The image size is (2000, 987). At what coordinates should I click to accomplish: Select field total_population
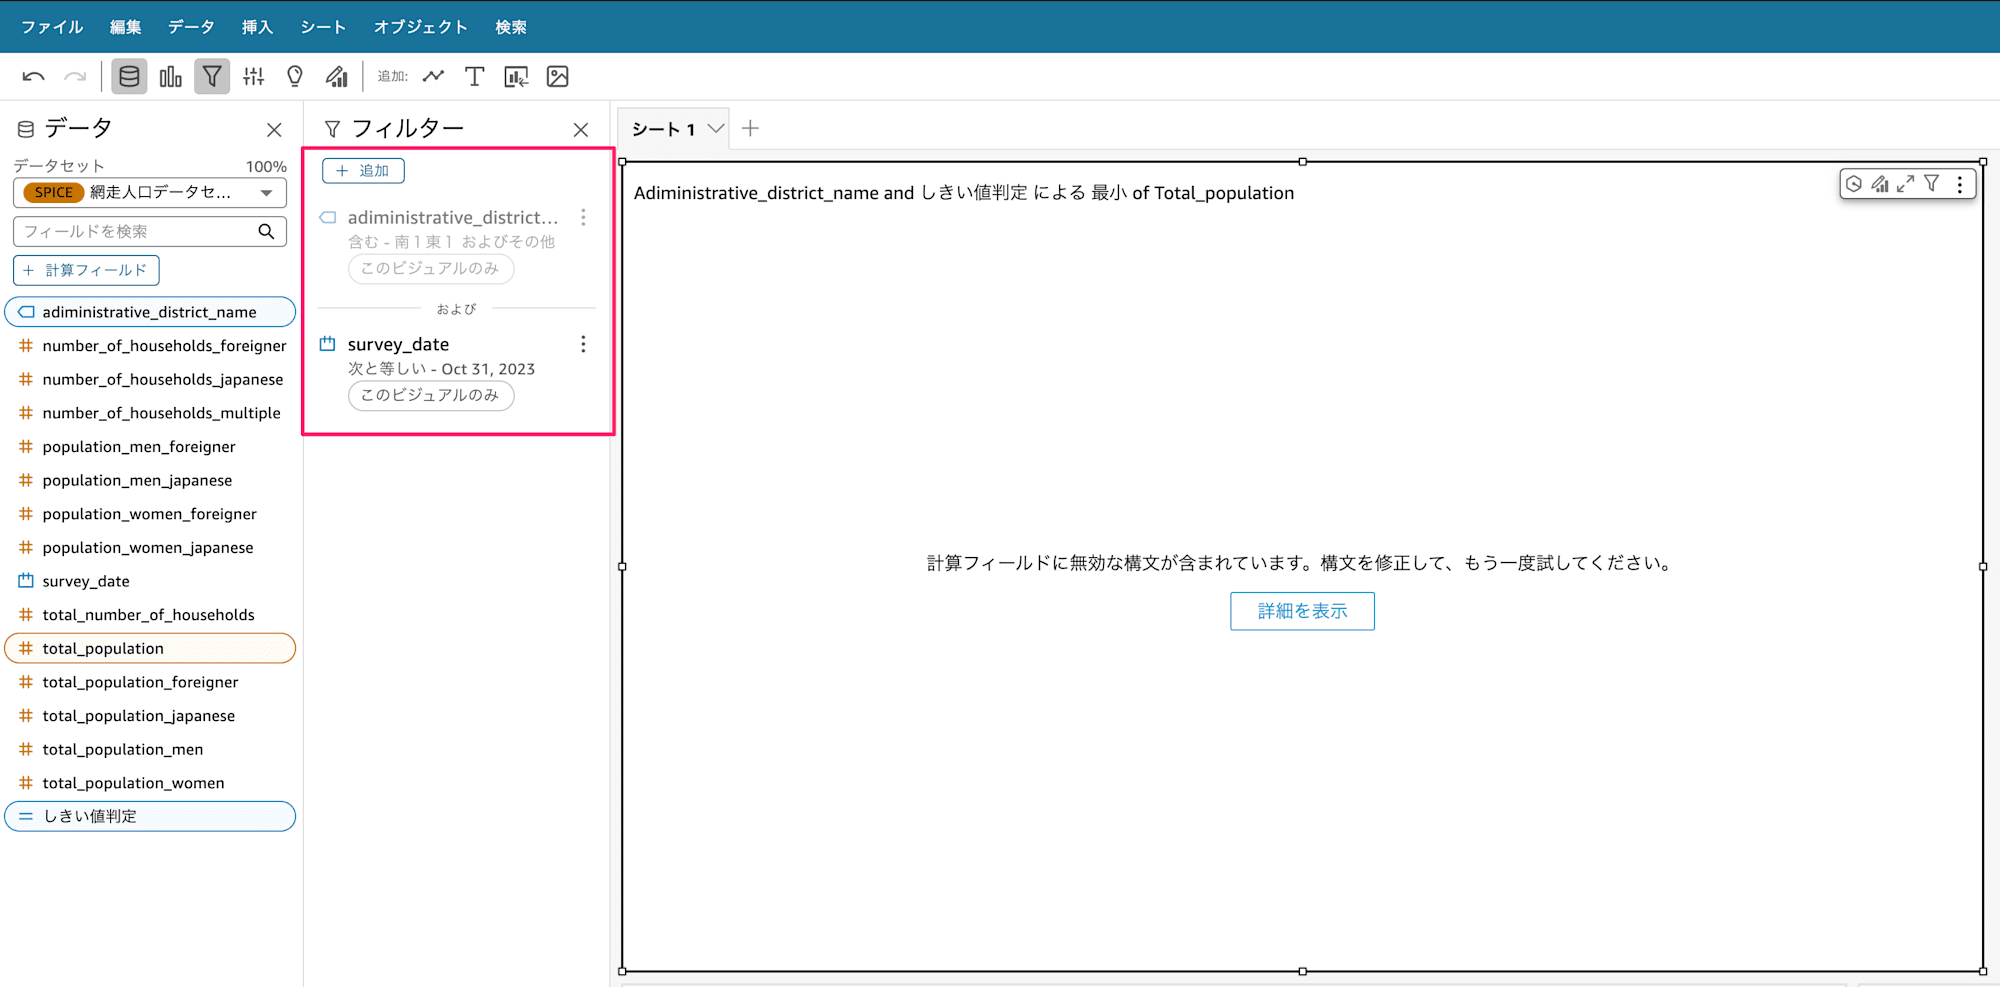[150, 648]
